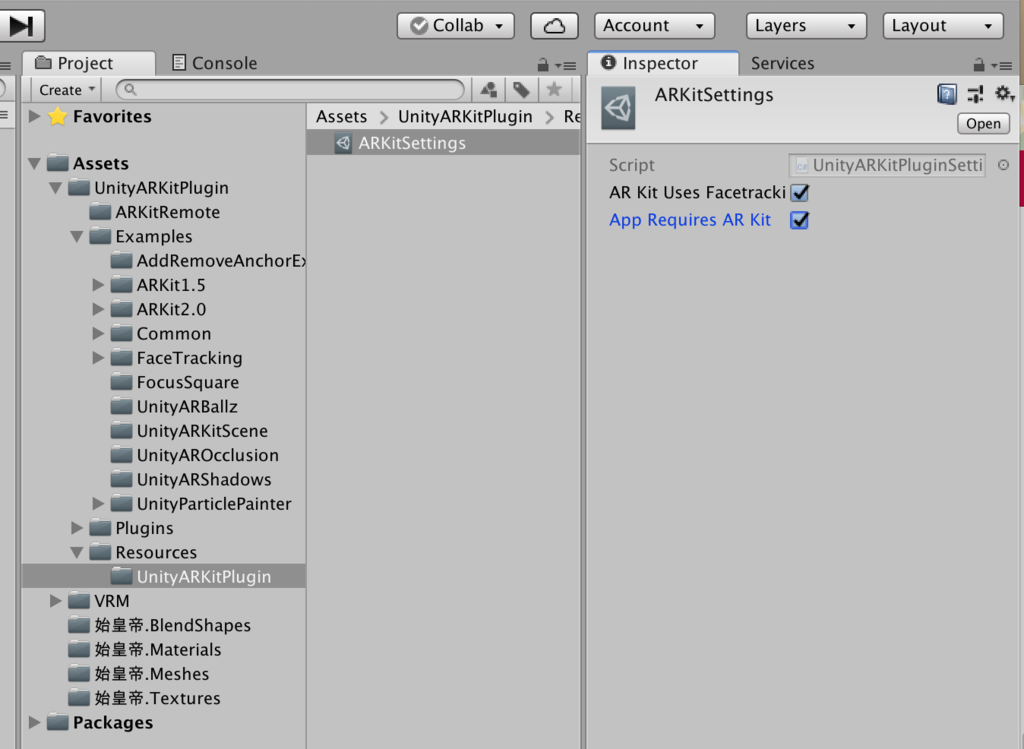Click the Inspector panel lock icon
Image resolution: width=1024 pixels, height=749 pixels.
point(978,65)
